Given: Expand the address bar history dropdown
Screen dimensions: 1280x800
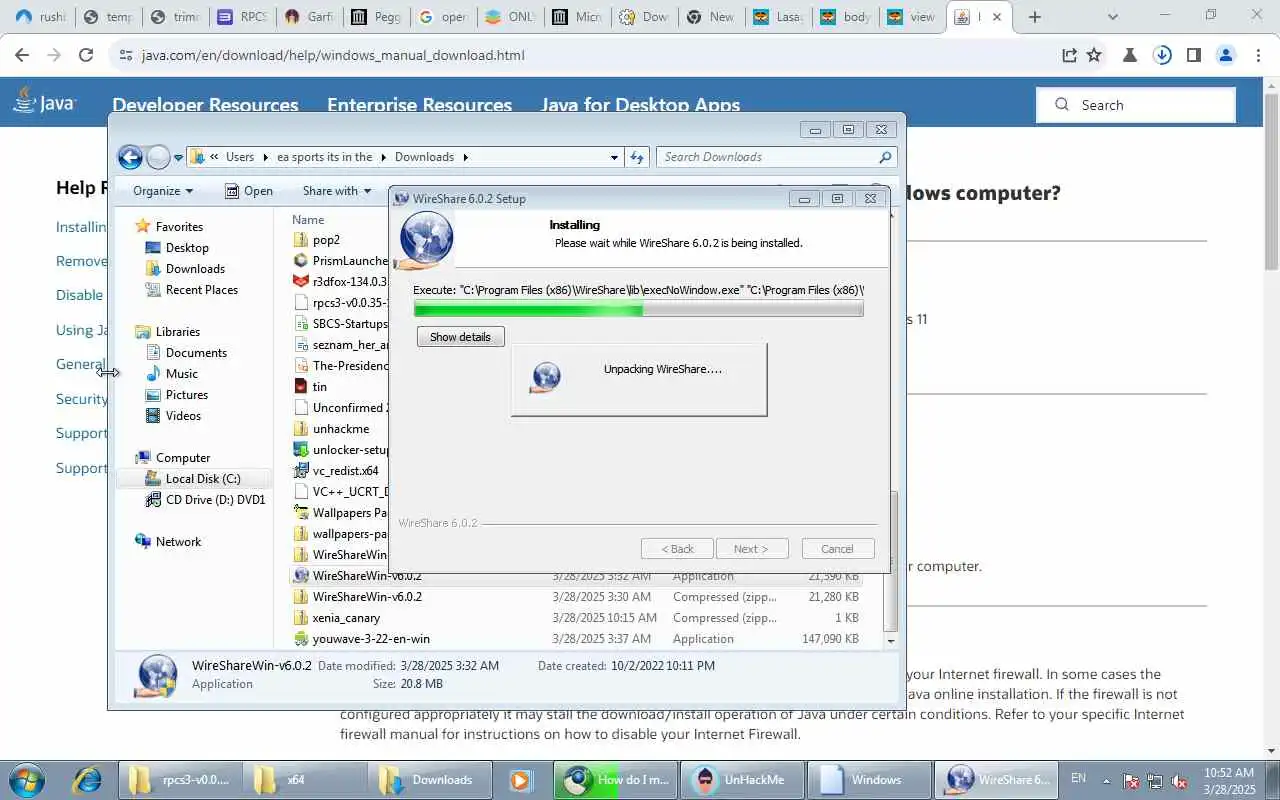Looking at the screenshot, I should (x=614, y=157).
